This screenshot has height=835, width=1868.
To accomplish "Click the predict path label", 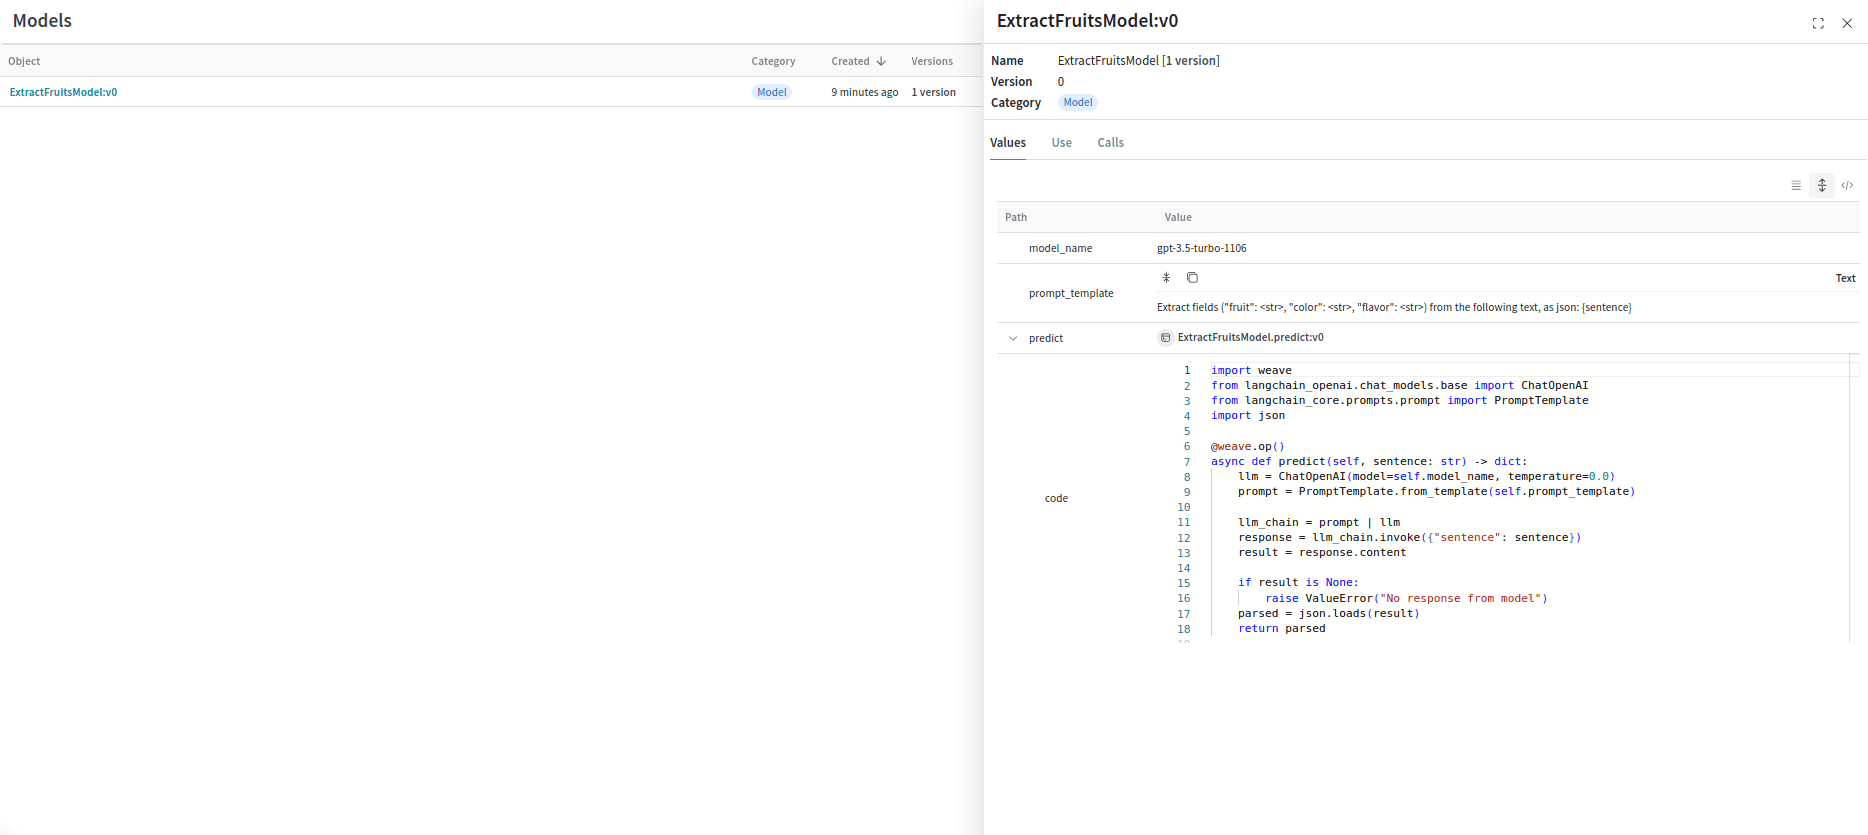I will click(x=1046, y=338).
